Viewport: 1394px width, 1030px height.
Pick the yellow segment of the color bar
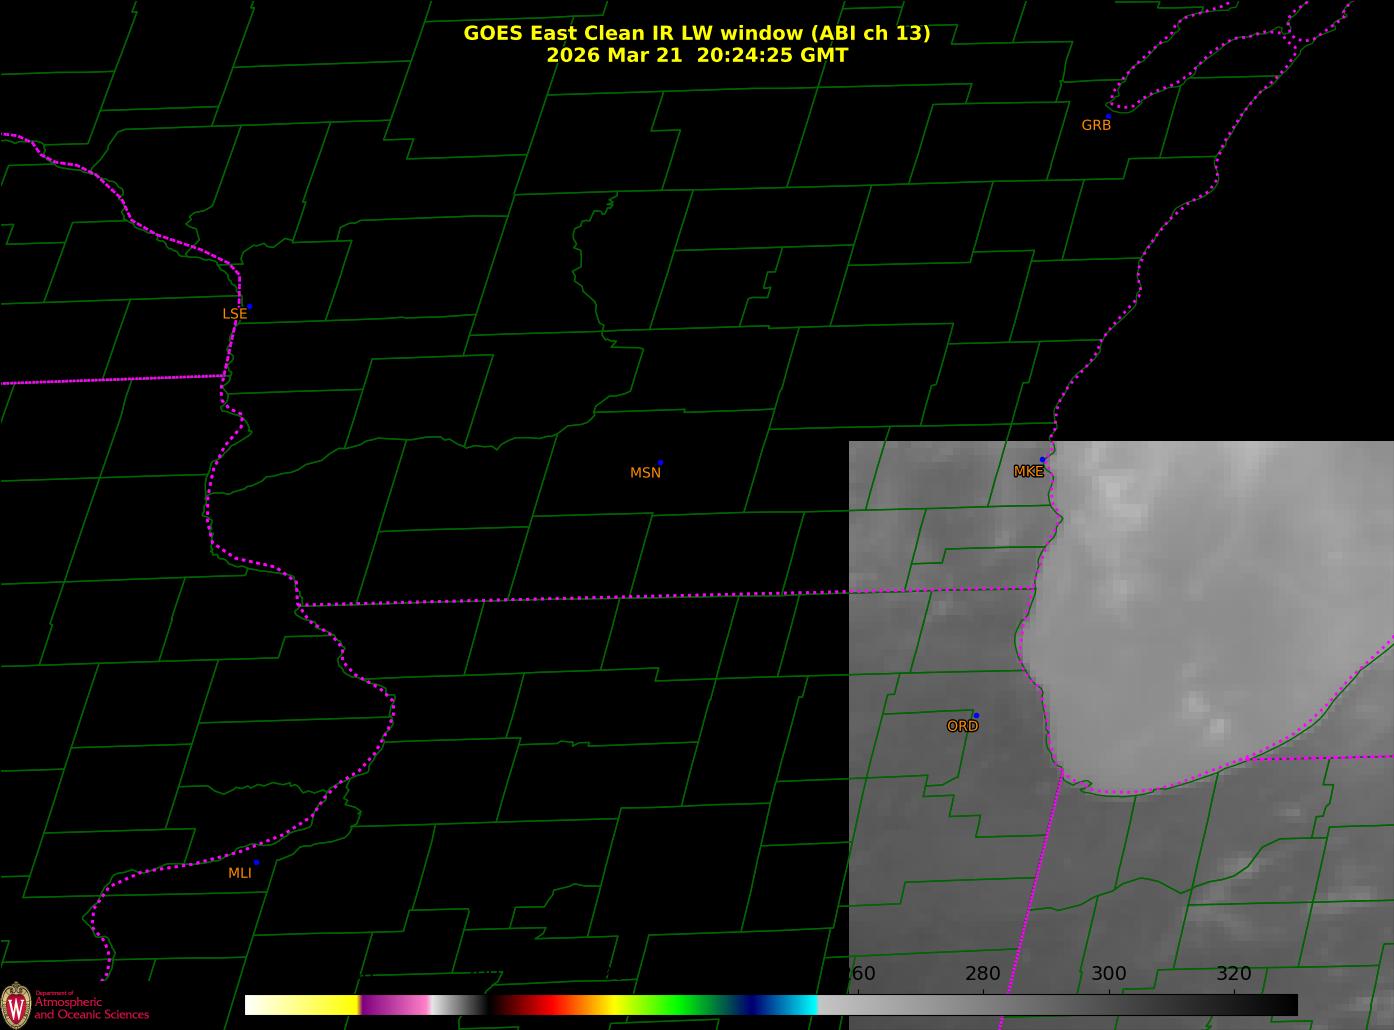click(320, 1005)
